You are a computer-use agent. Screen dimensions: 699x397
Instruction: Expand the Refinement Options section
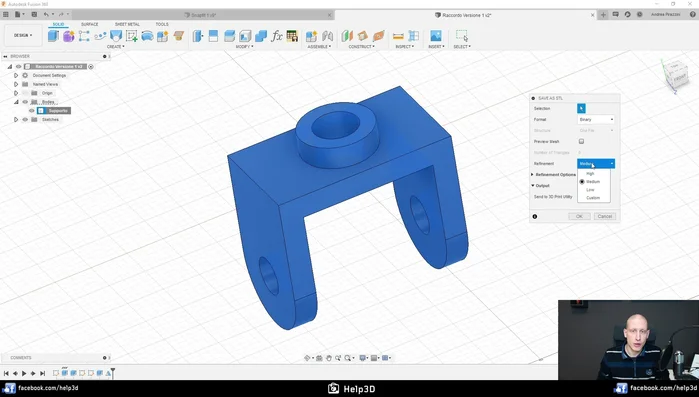(x=532, y=175)
